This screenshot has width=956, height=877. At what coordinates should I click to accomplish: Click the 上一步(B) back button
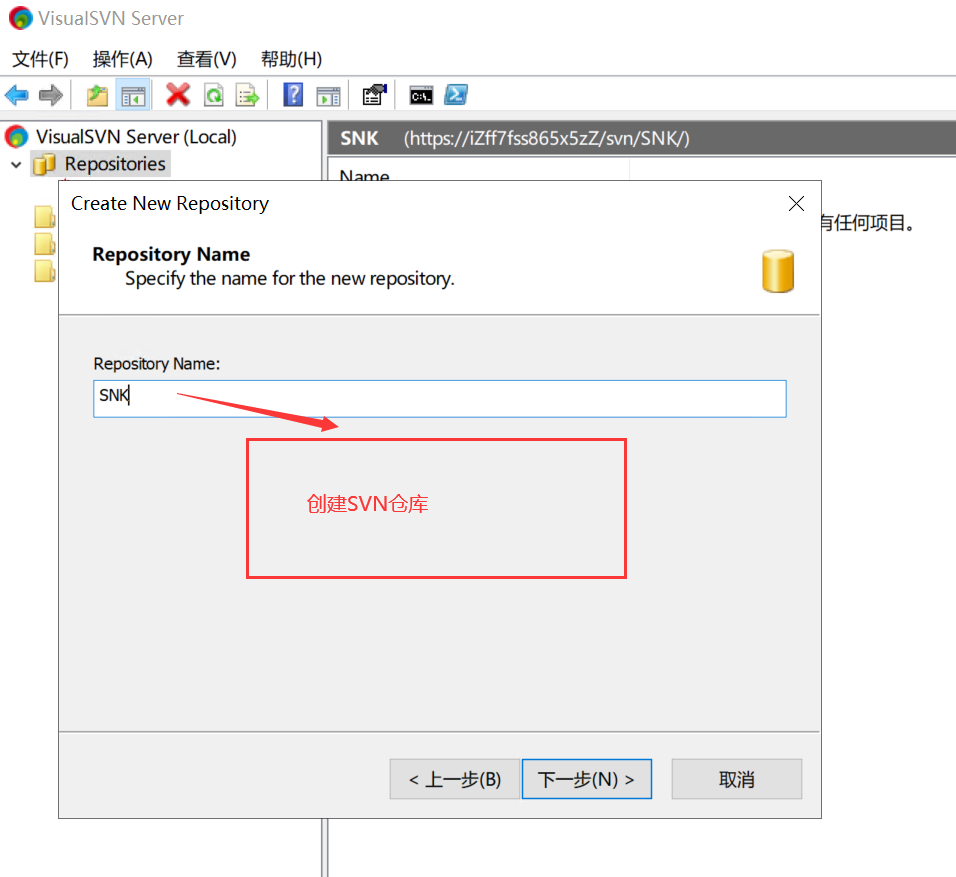pyautogui.click(x=455, y=779)
